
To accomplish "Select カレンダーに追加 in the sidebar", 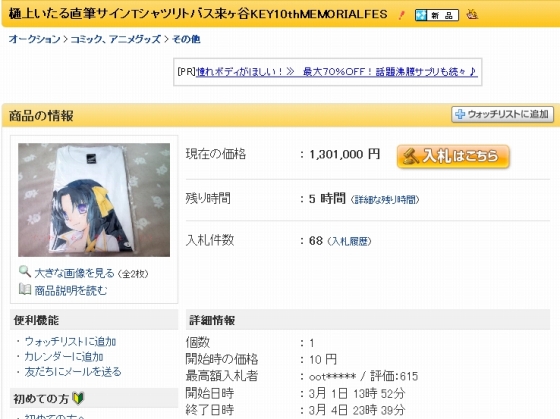I will (x=64, y=356).
